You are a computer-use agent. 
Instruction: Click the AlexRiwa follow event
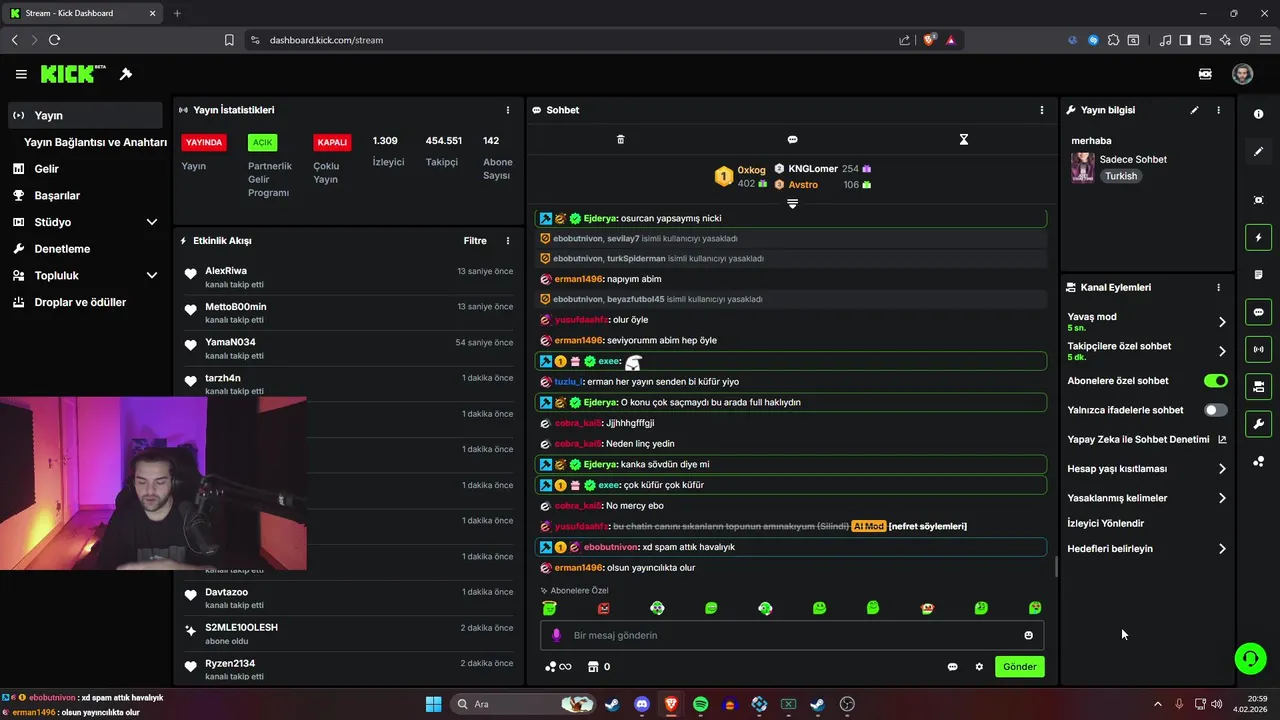(348, 277)
